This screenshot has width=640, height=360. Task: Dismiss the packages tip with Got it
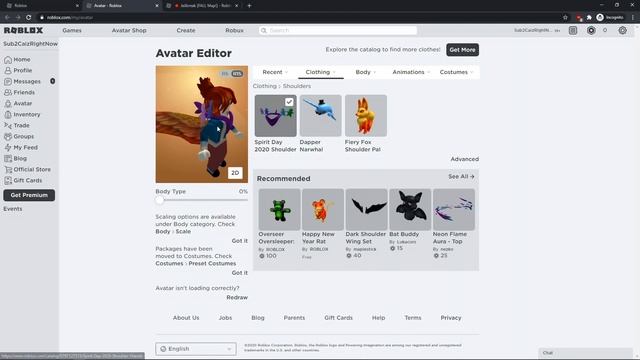point(240,273)
